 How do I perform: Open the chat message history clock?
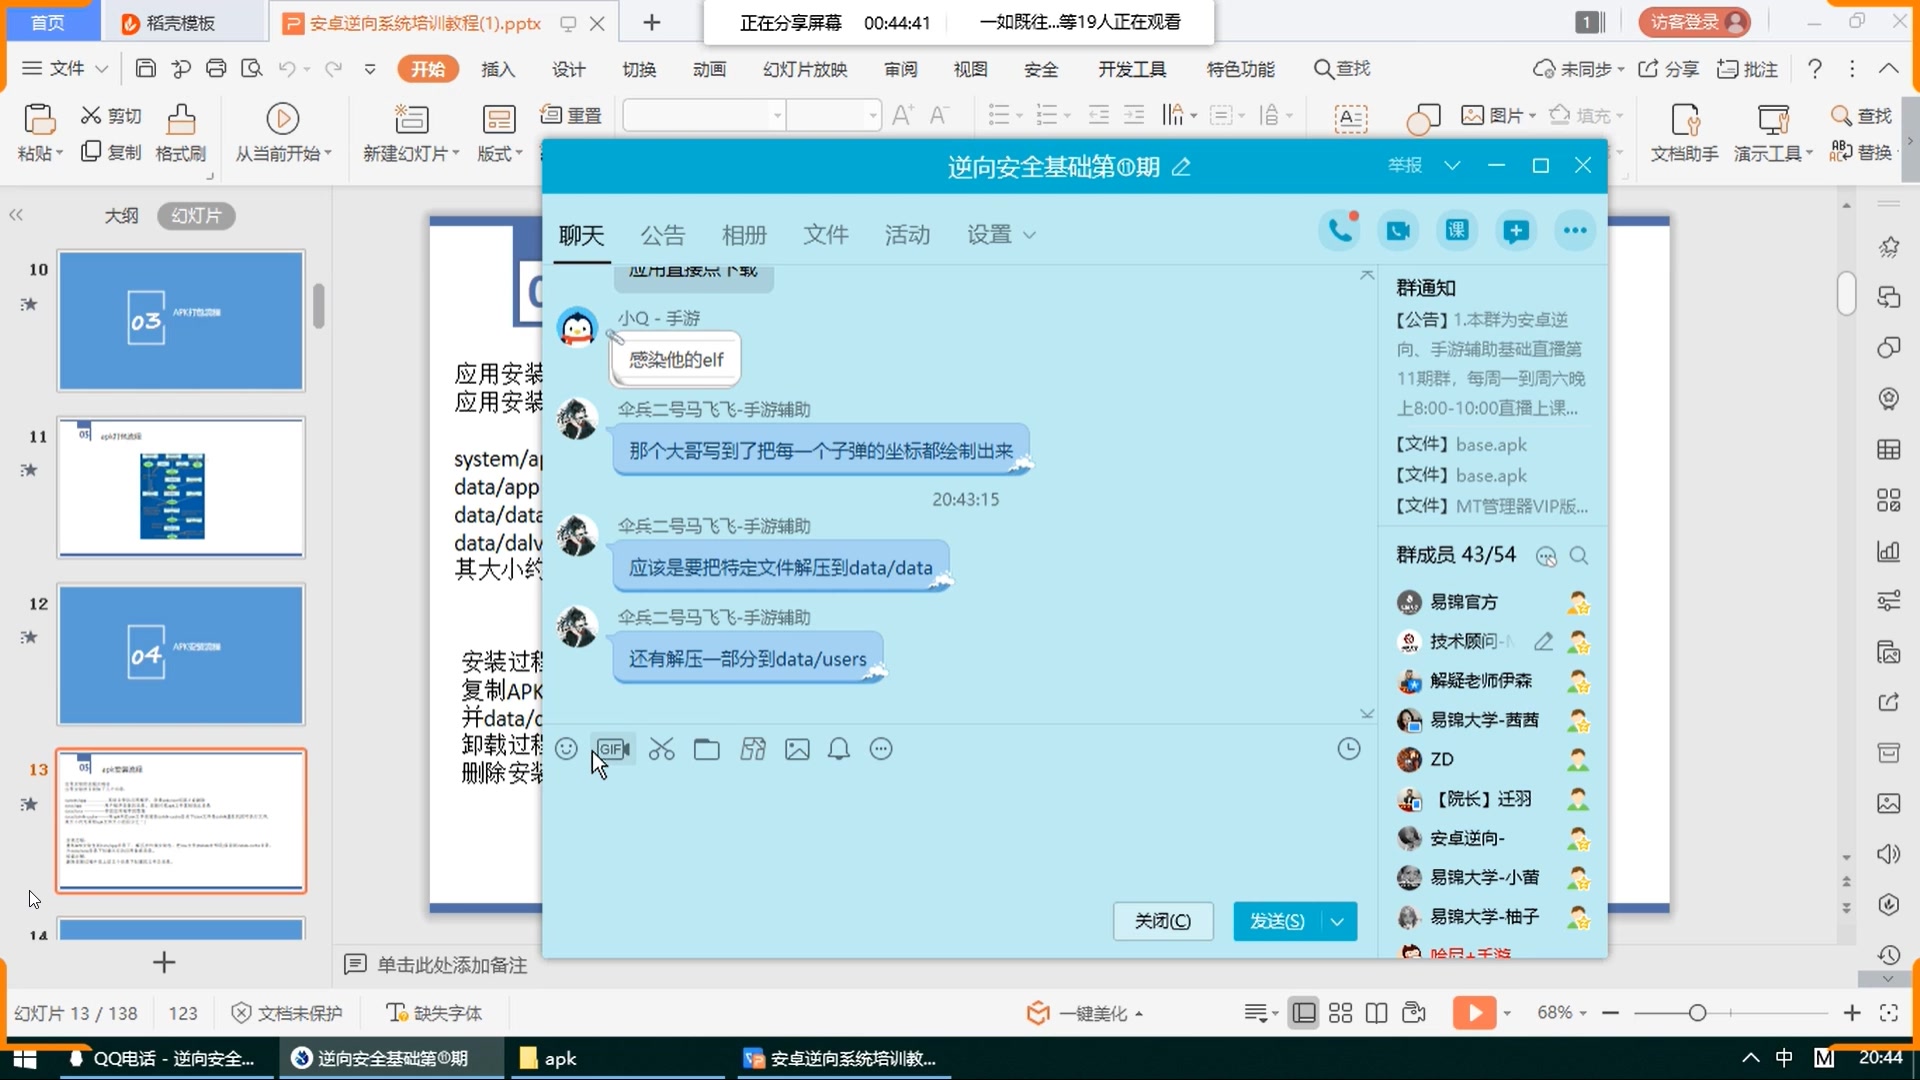tap(1349, 749)
